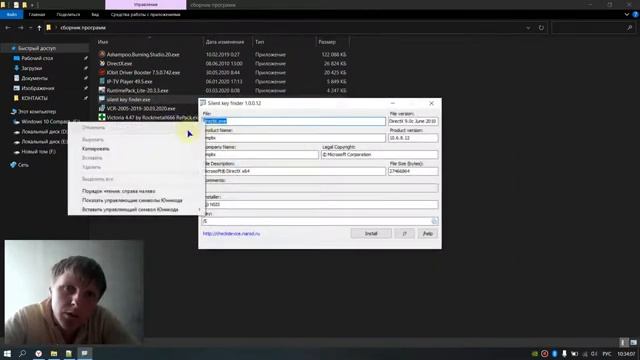Open КОНТАКТЫ folder in navigation pane

click(34, 98)
